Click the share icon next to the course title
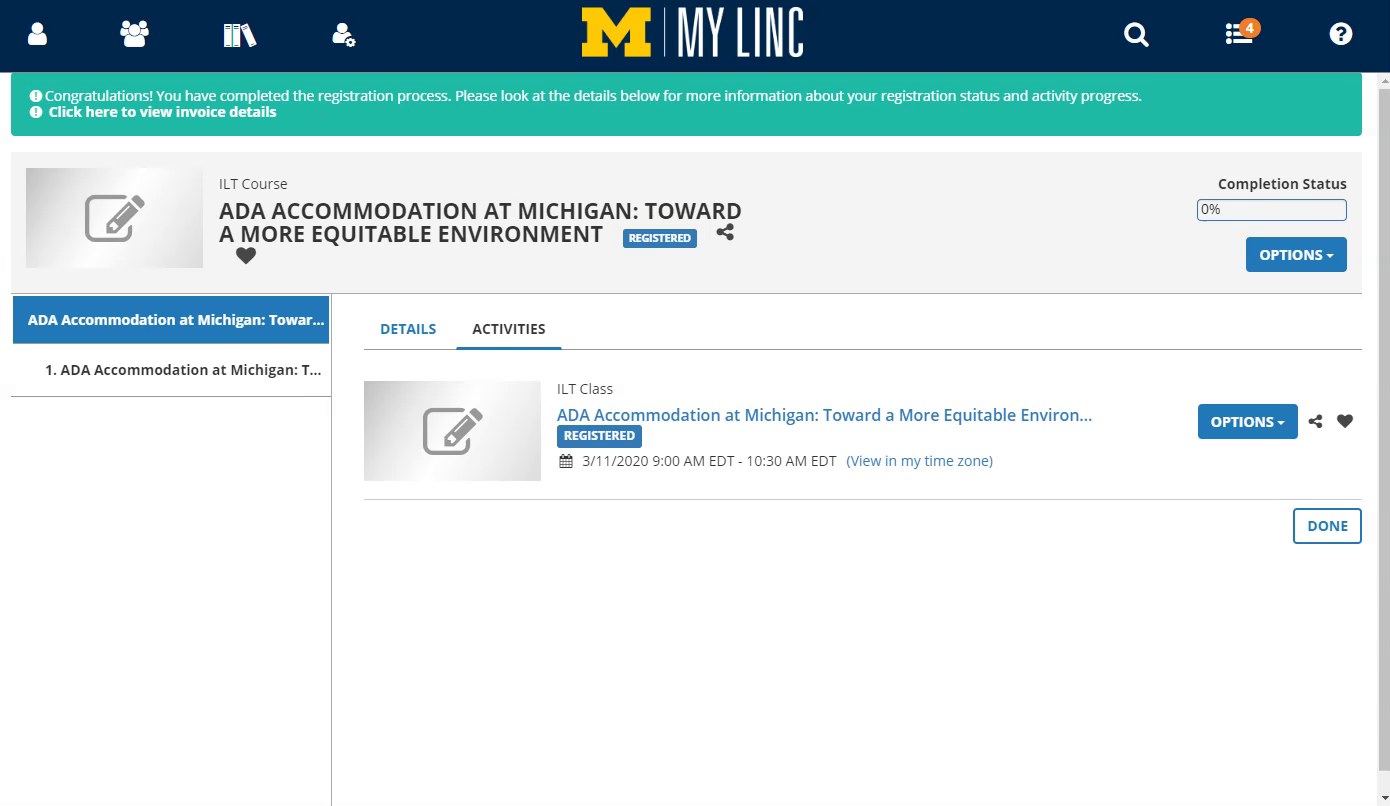 (724, 231)
